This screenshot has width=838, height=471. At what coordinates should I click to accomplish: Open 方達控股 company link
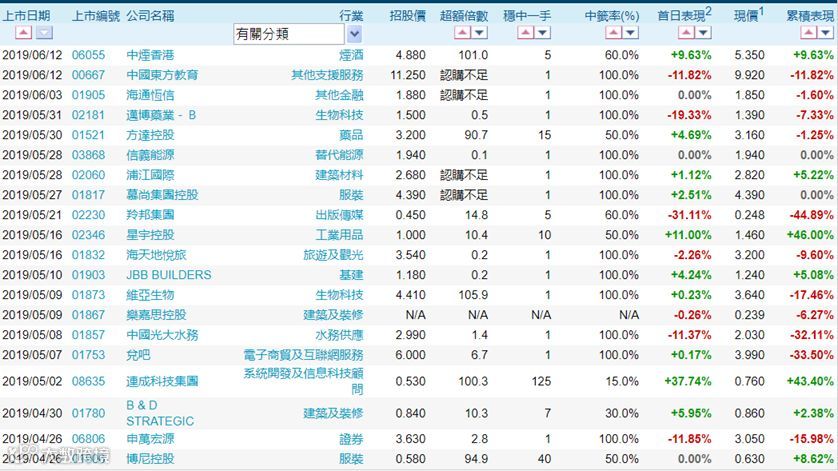pyautogui.click(x=150, y=135)
